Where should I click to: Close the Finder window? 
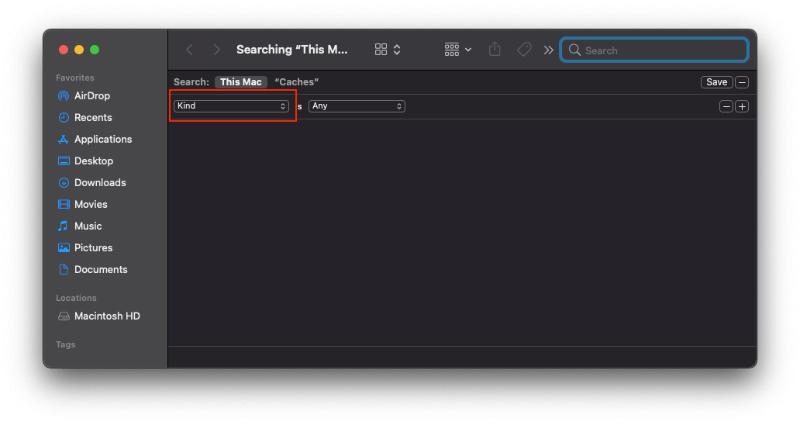pos(63,49)
